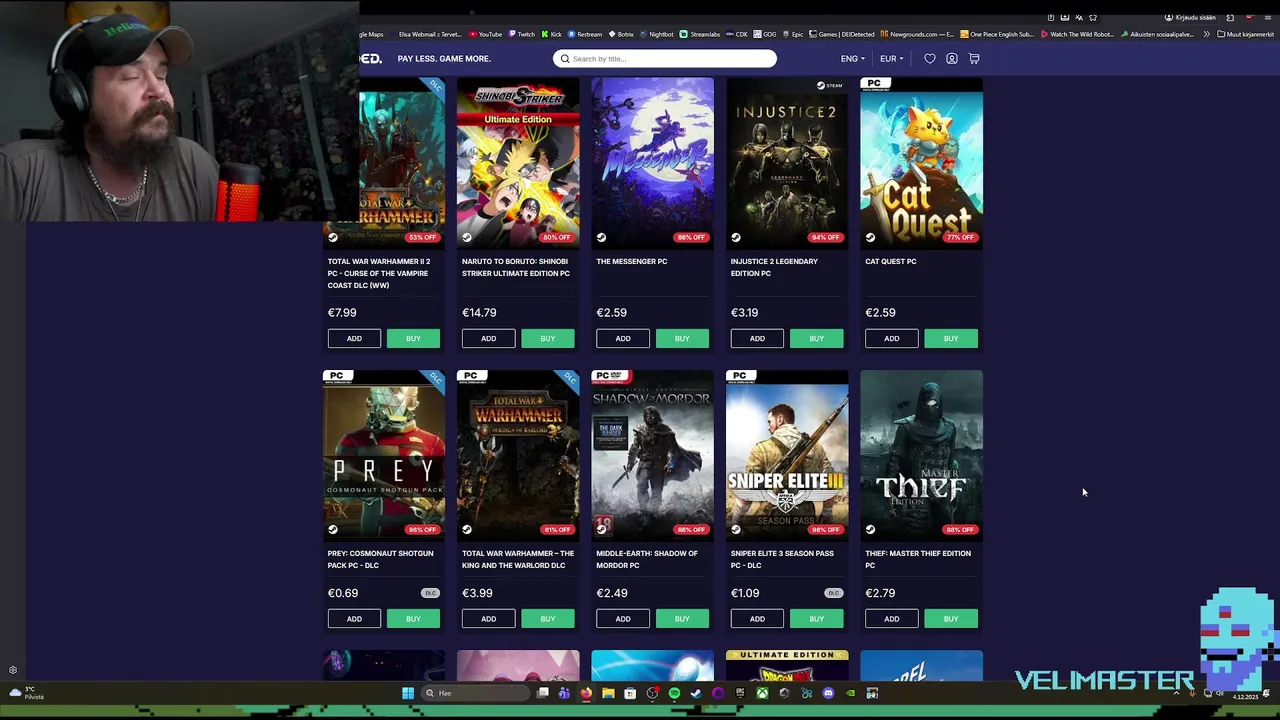Open the wishlist heart icon
Image resolution: width=1280 pixels, height=720 pixels.
pos(929,59)
